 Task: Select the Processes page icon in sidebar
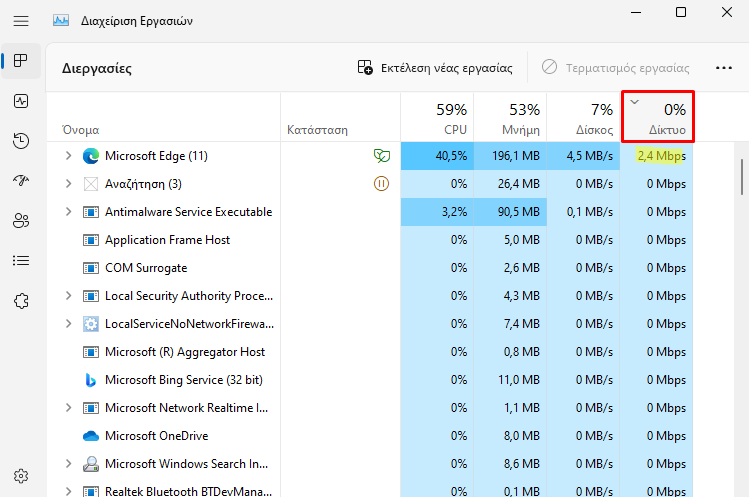click(21, 61)
